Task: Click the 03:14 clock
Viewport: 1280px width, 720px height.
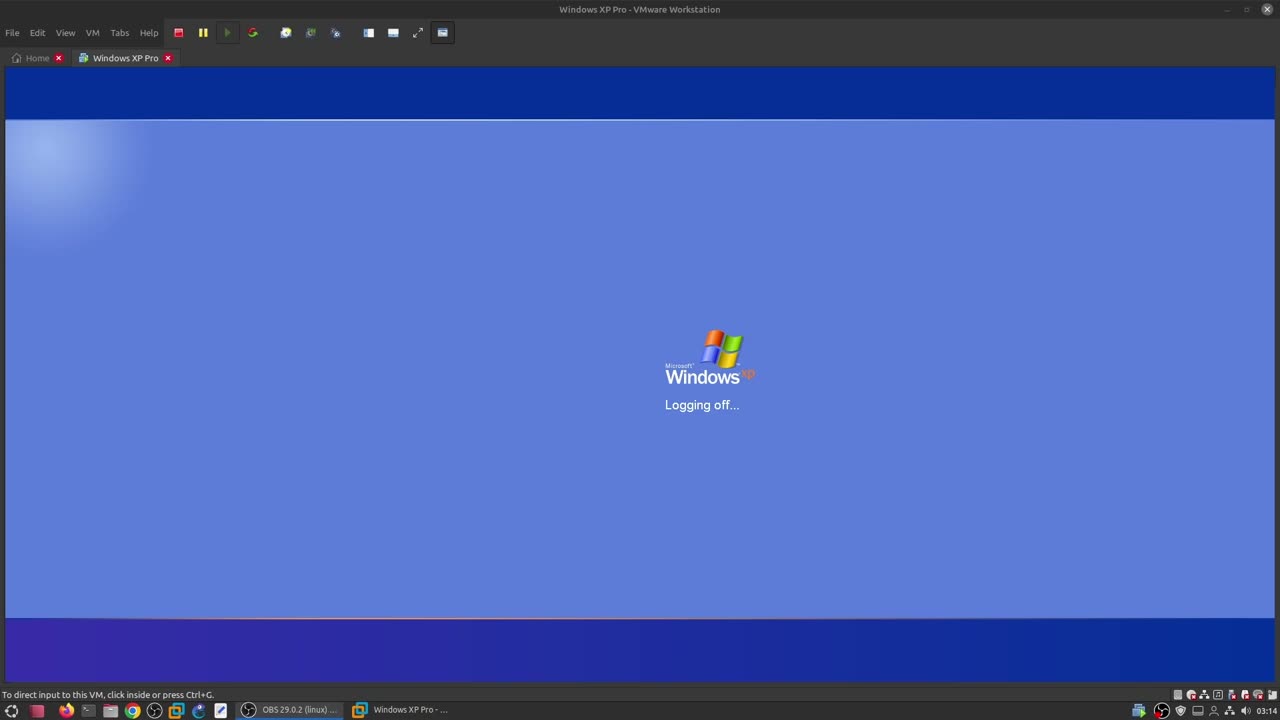Action: pos(1267,711)
